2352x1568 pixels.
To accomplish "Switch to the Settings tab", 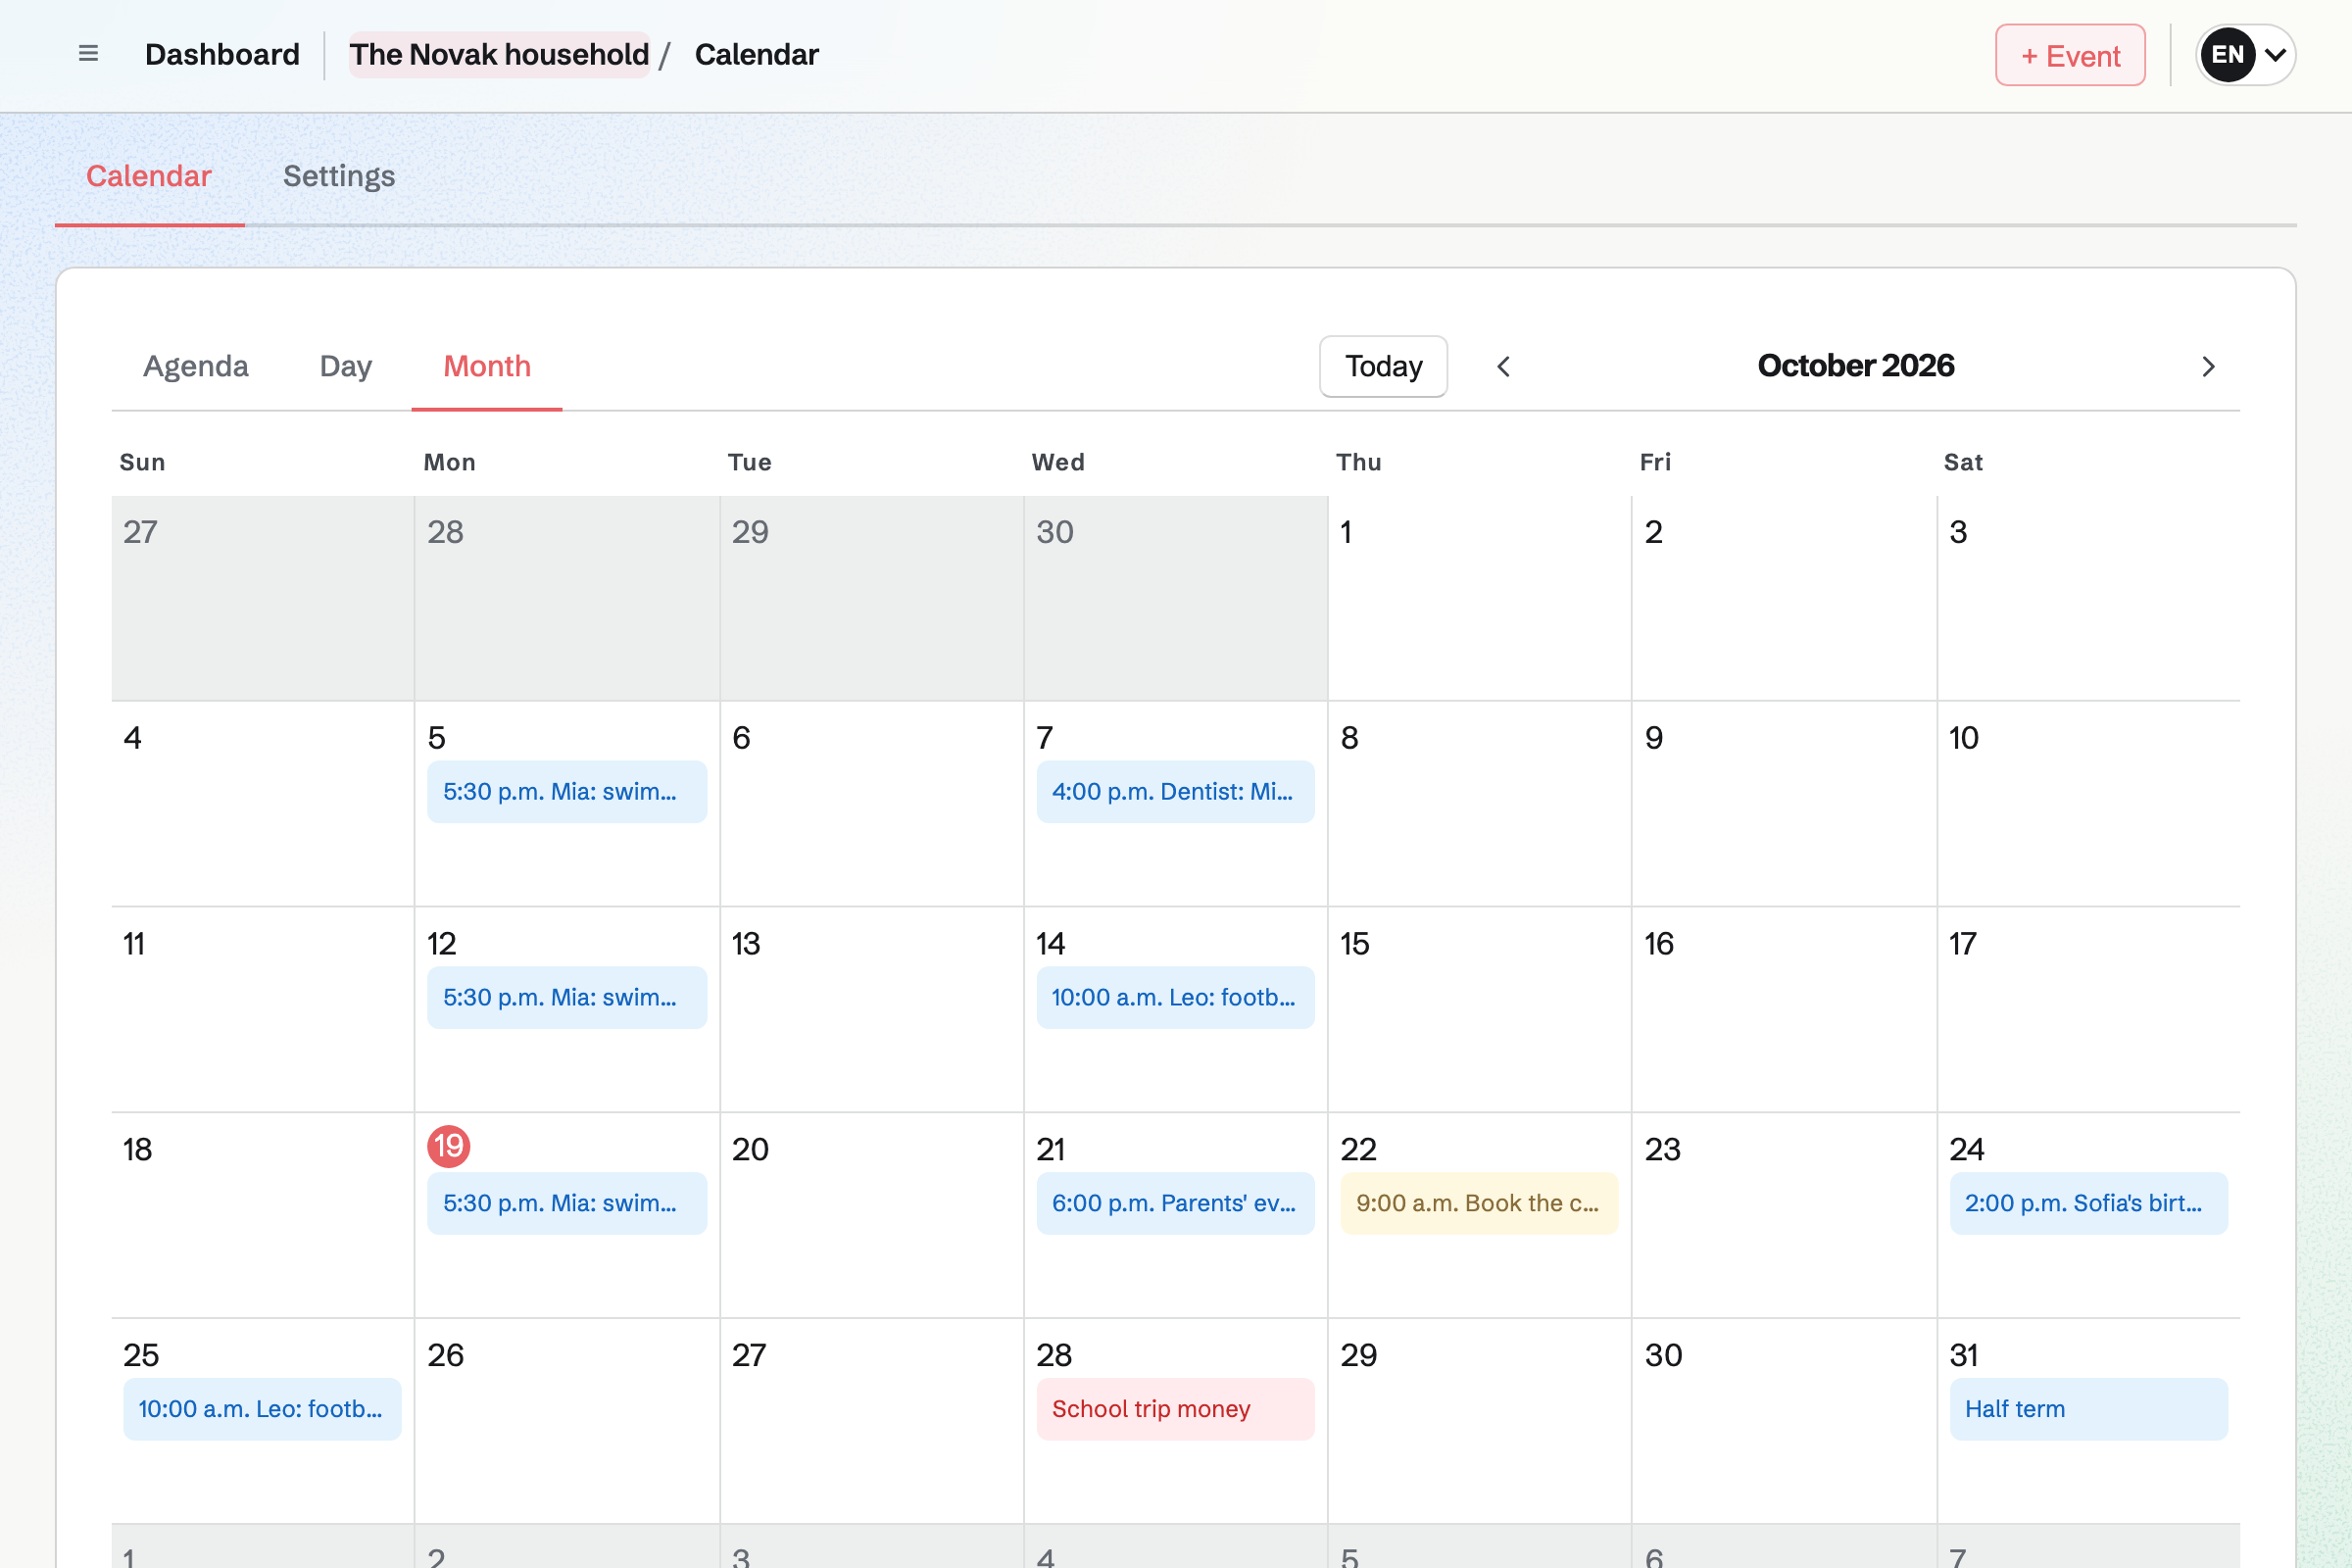I will click(339, 176).
